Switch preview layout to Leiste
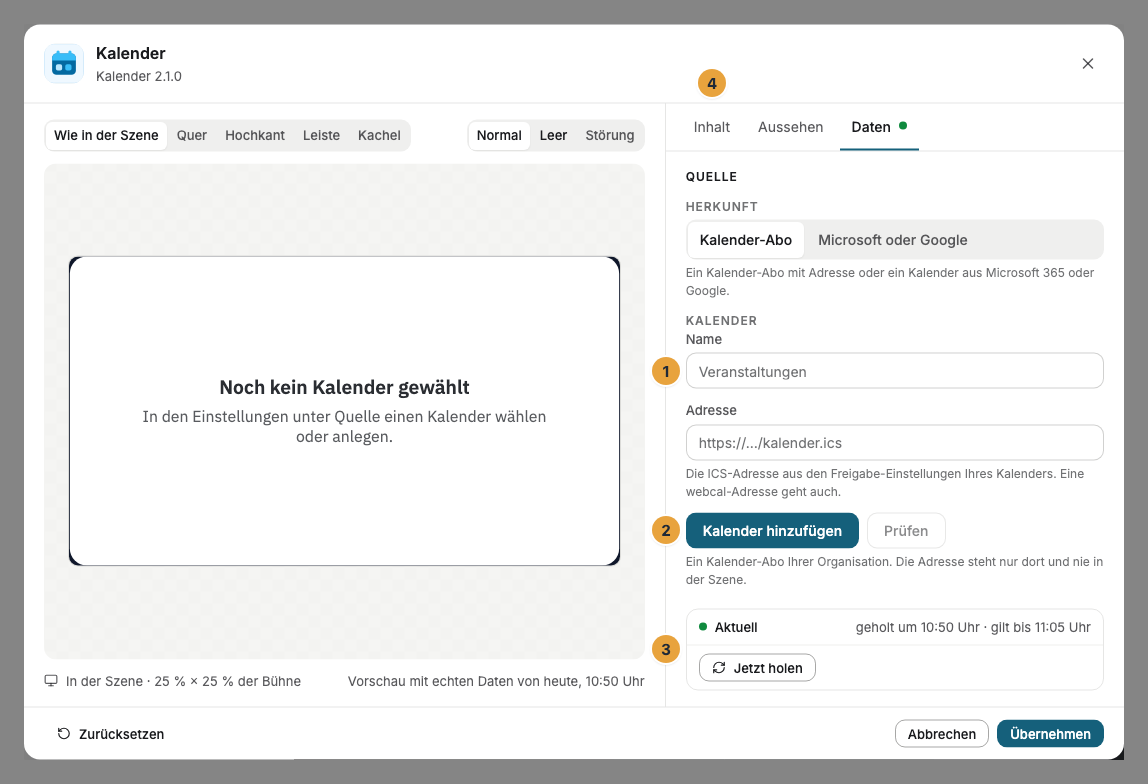Screen dimensions: 1148x784 point(321,135)
